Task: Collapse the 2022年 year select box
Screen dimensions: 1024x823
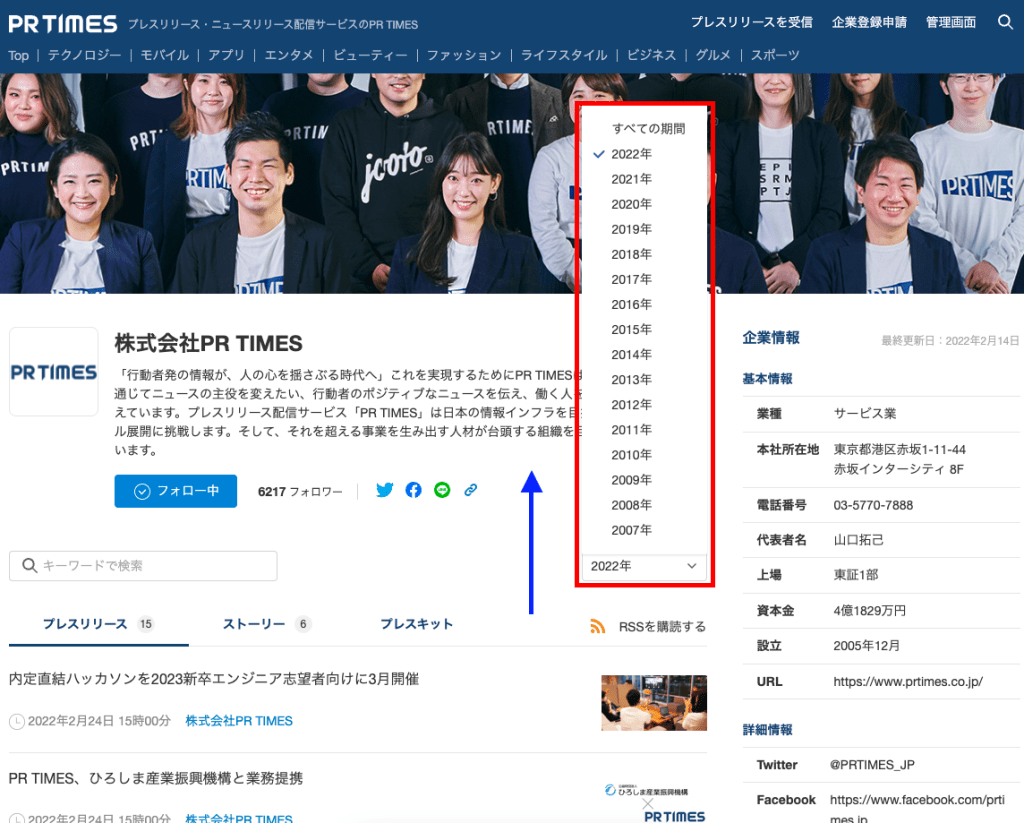Action: 644,566
